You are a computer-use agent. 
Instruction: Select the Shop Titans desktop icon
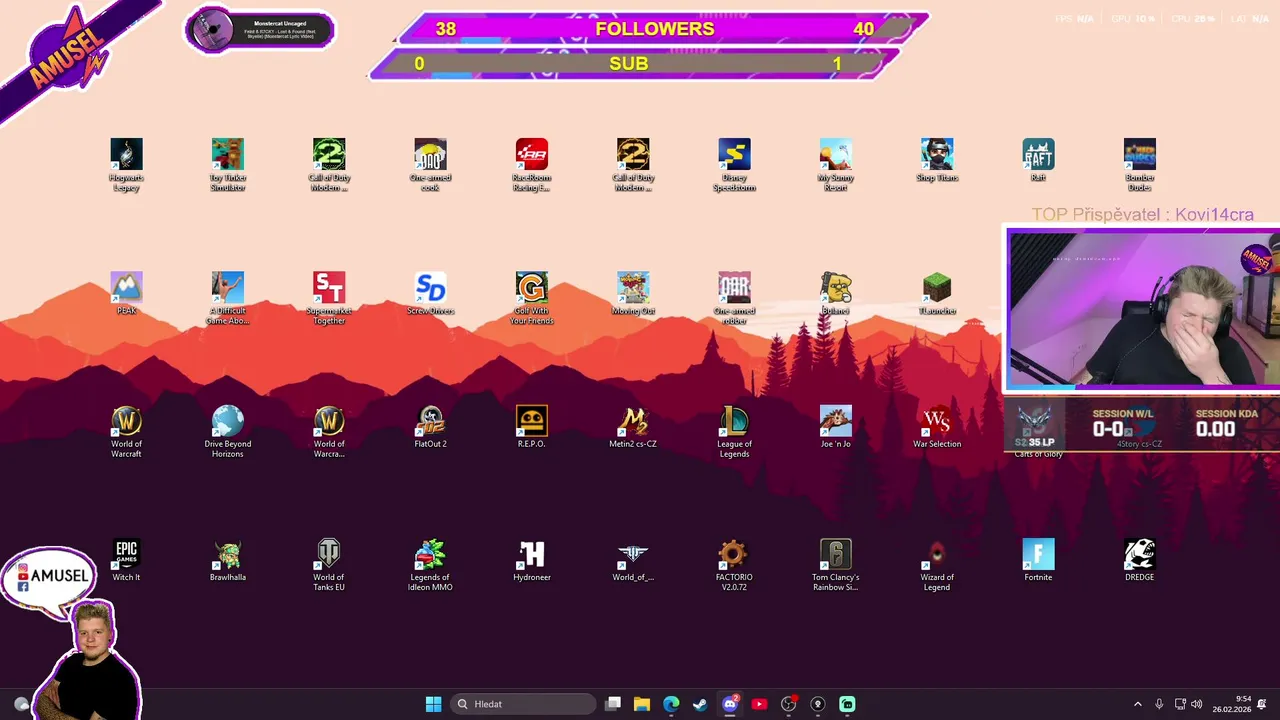[937, 161]
